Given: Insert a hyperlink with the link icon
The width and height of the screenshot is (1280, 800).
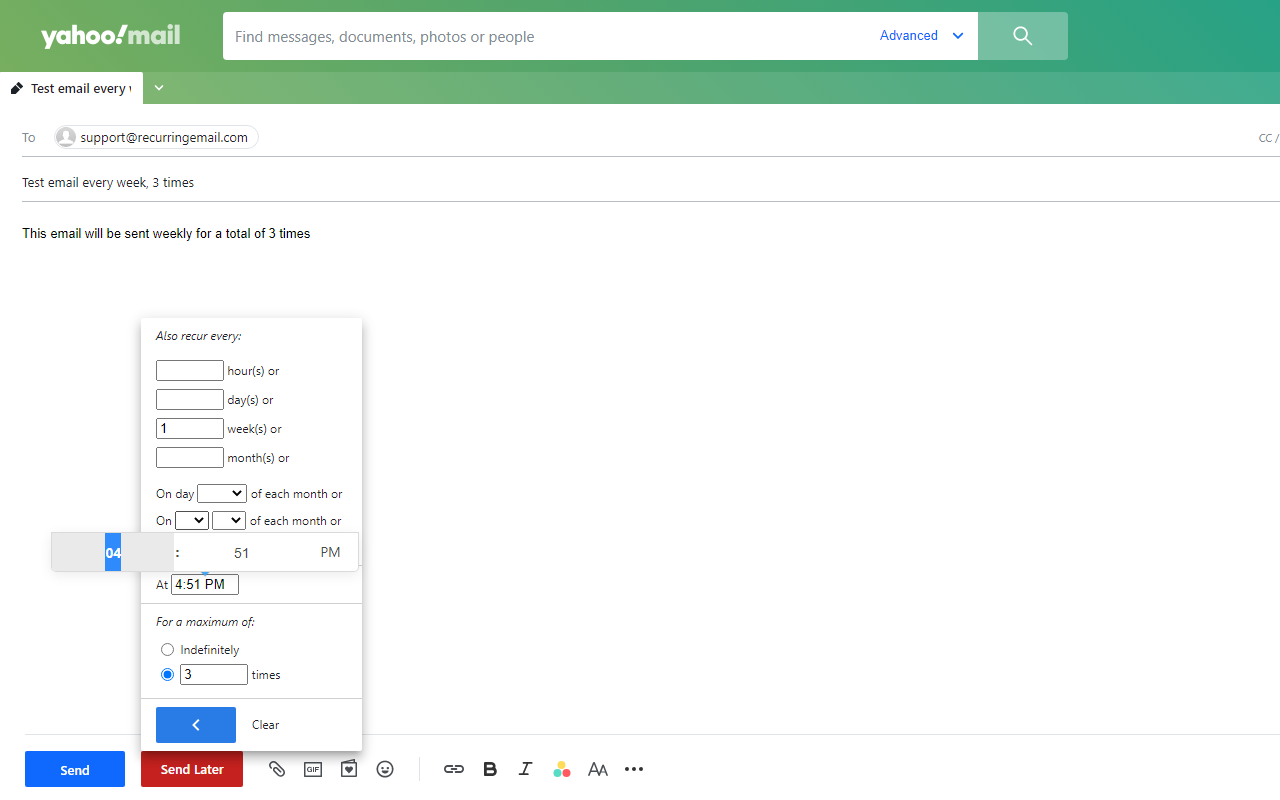Looking at the screenshot, I should coord(453,769).
